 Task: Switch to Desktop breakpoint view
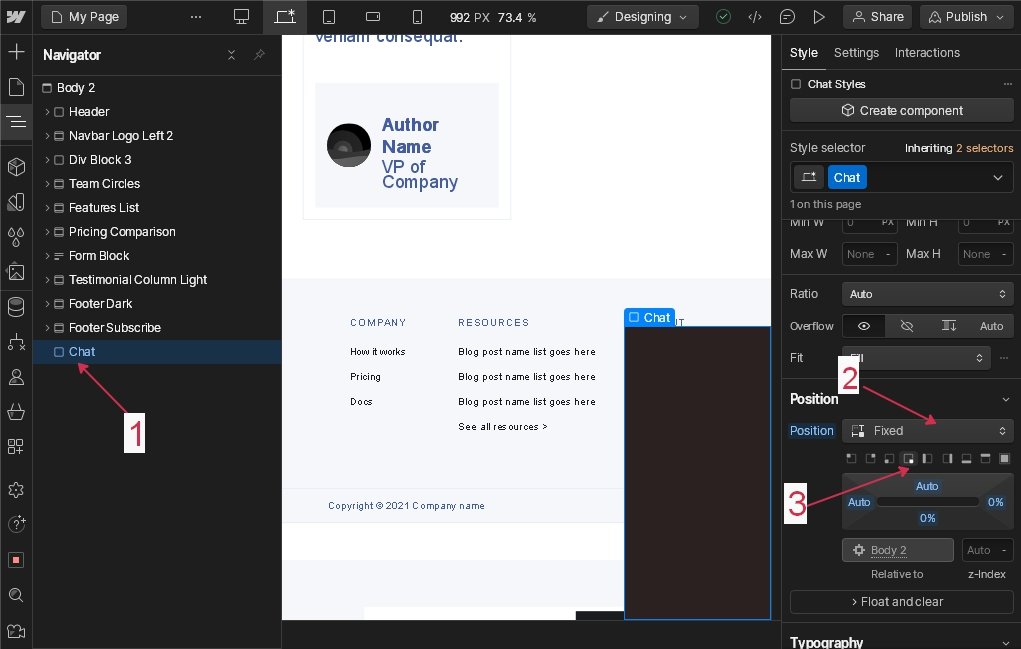241,17
